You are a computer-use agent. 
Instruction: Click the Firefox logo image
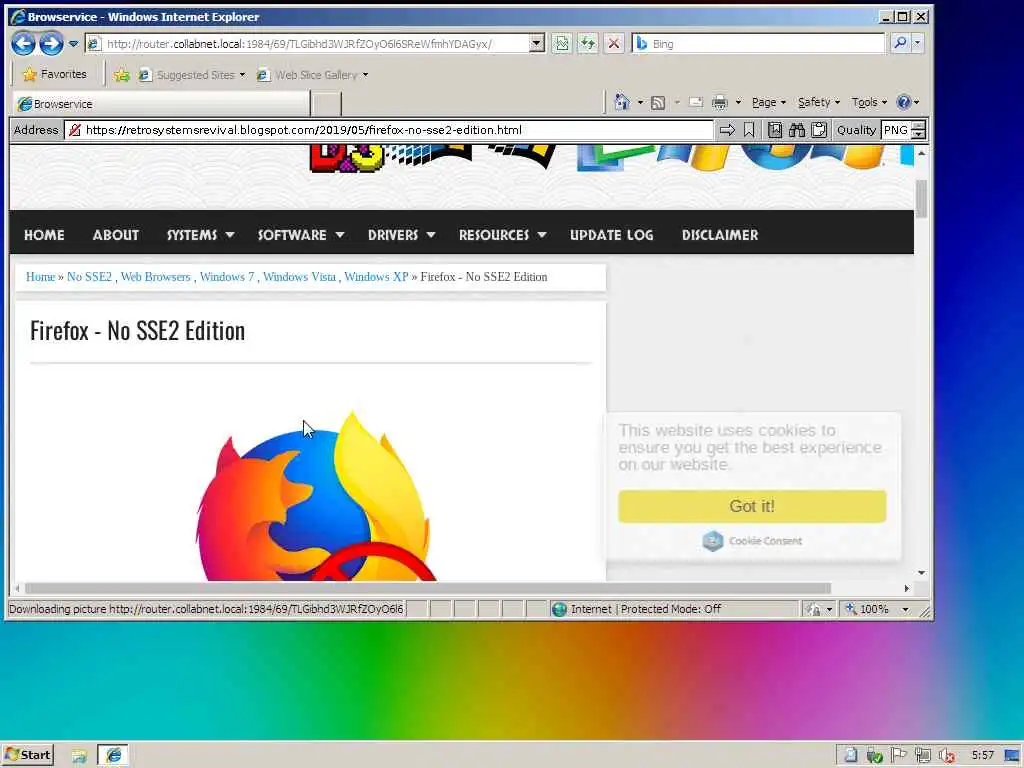click(315, 496)
